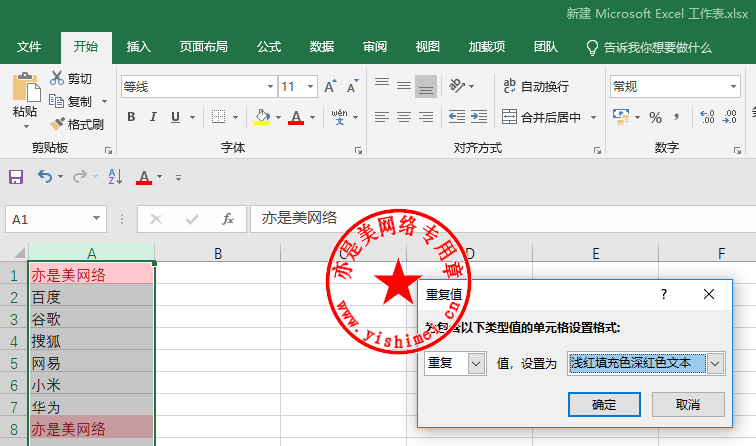Click the borders icon
This screenshot has height=446, width=756.
point(218,117)
